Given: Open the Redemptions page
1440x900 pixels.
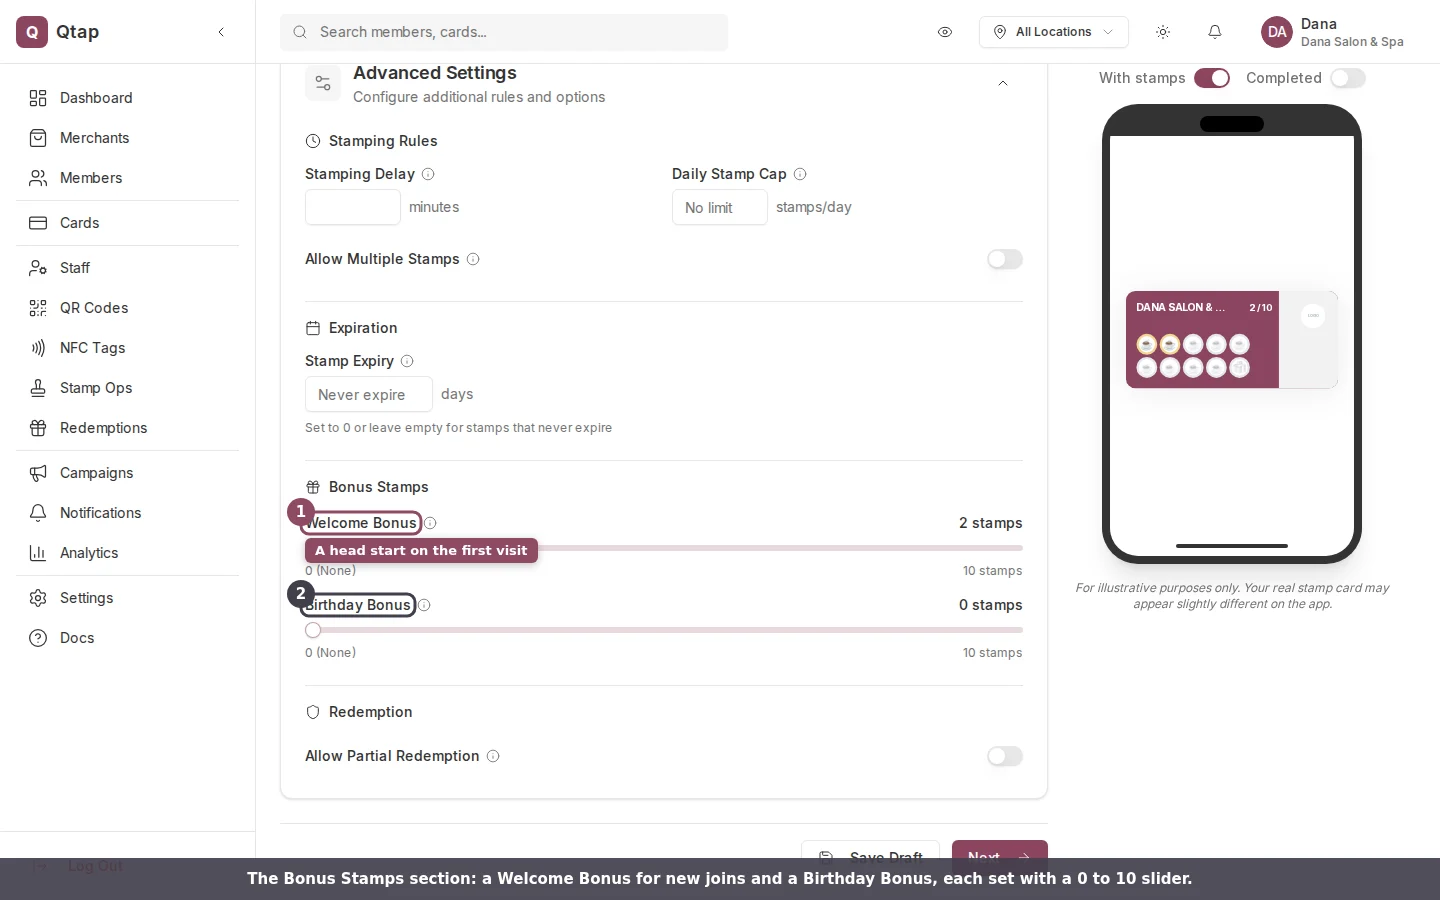Looking at the screenshot, I should coord(127,428).
